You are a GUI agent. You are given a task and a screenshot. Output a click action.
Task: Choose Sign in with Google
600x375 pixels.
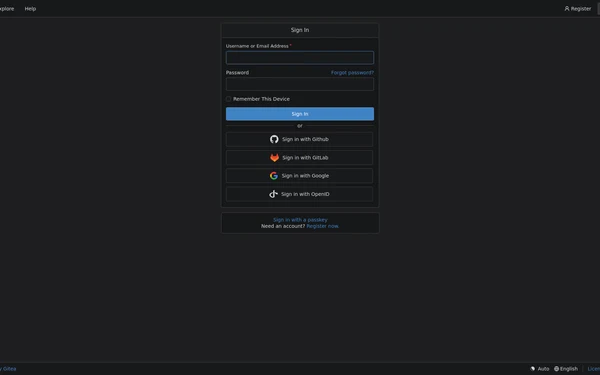point(299,176)
